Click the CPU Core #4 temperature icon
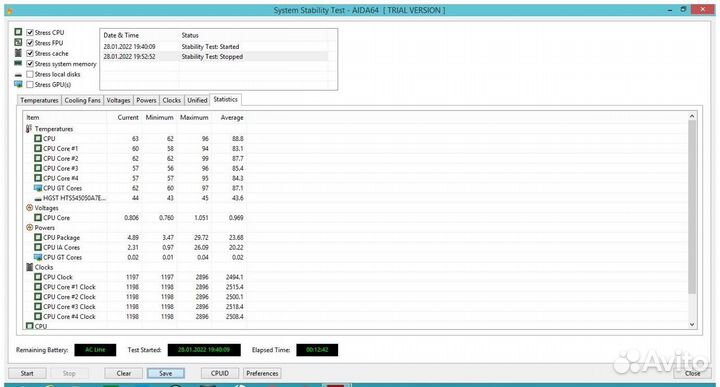The width and height of the screenshot is (720, 387). coord(38,178)
